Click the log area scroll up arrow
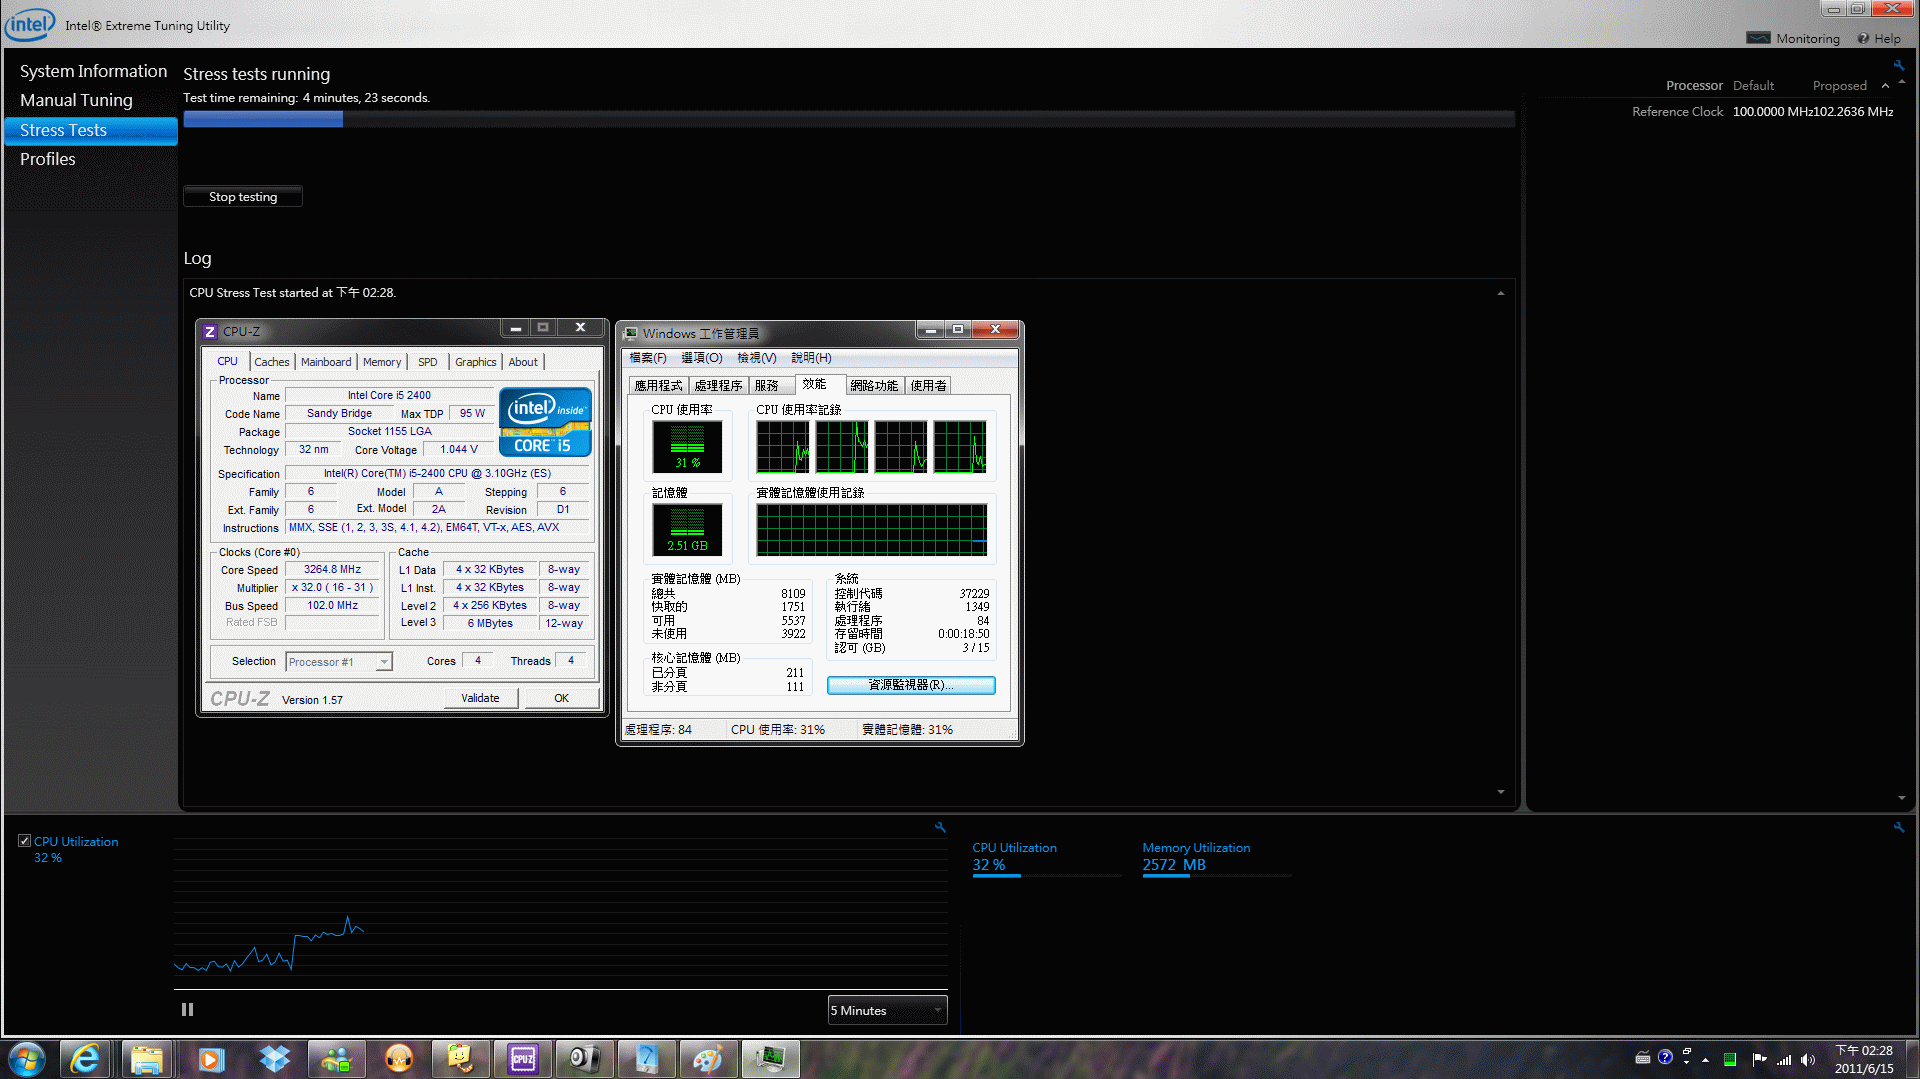 coord(1501,293)
